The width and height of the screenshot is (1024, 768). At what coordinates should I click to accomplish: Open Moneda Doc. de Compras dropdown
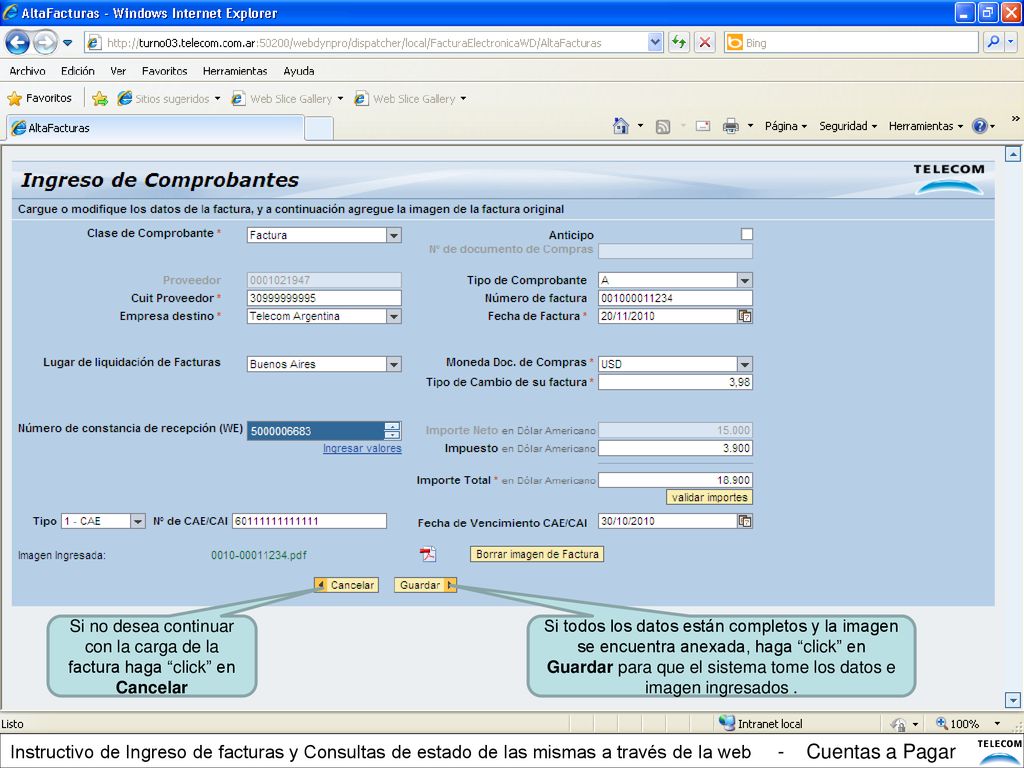click(744, 364)
